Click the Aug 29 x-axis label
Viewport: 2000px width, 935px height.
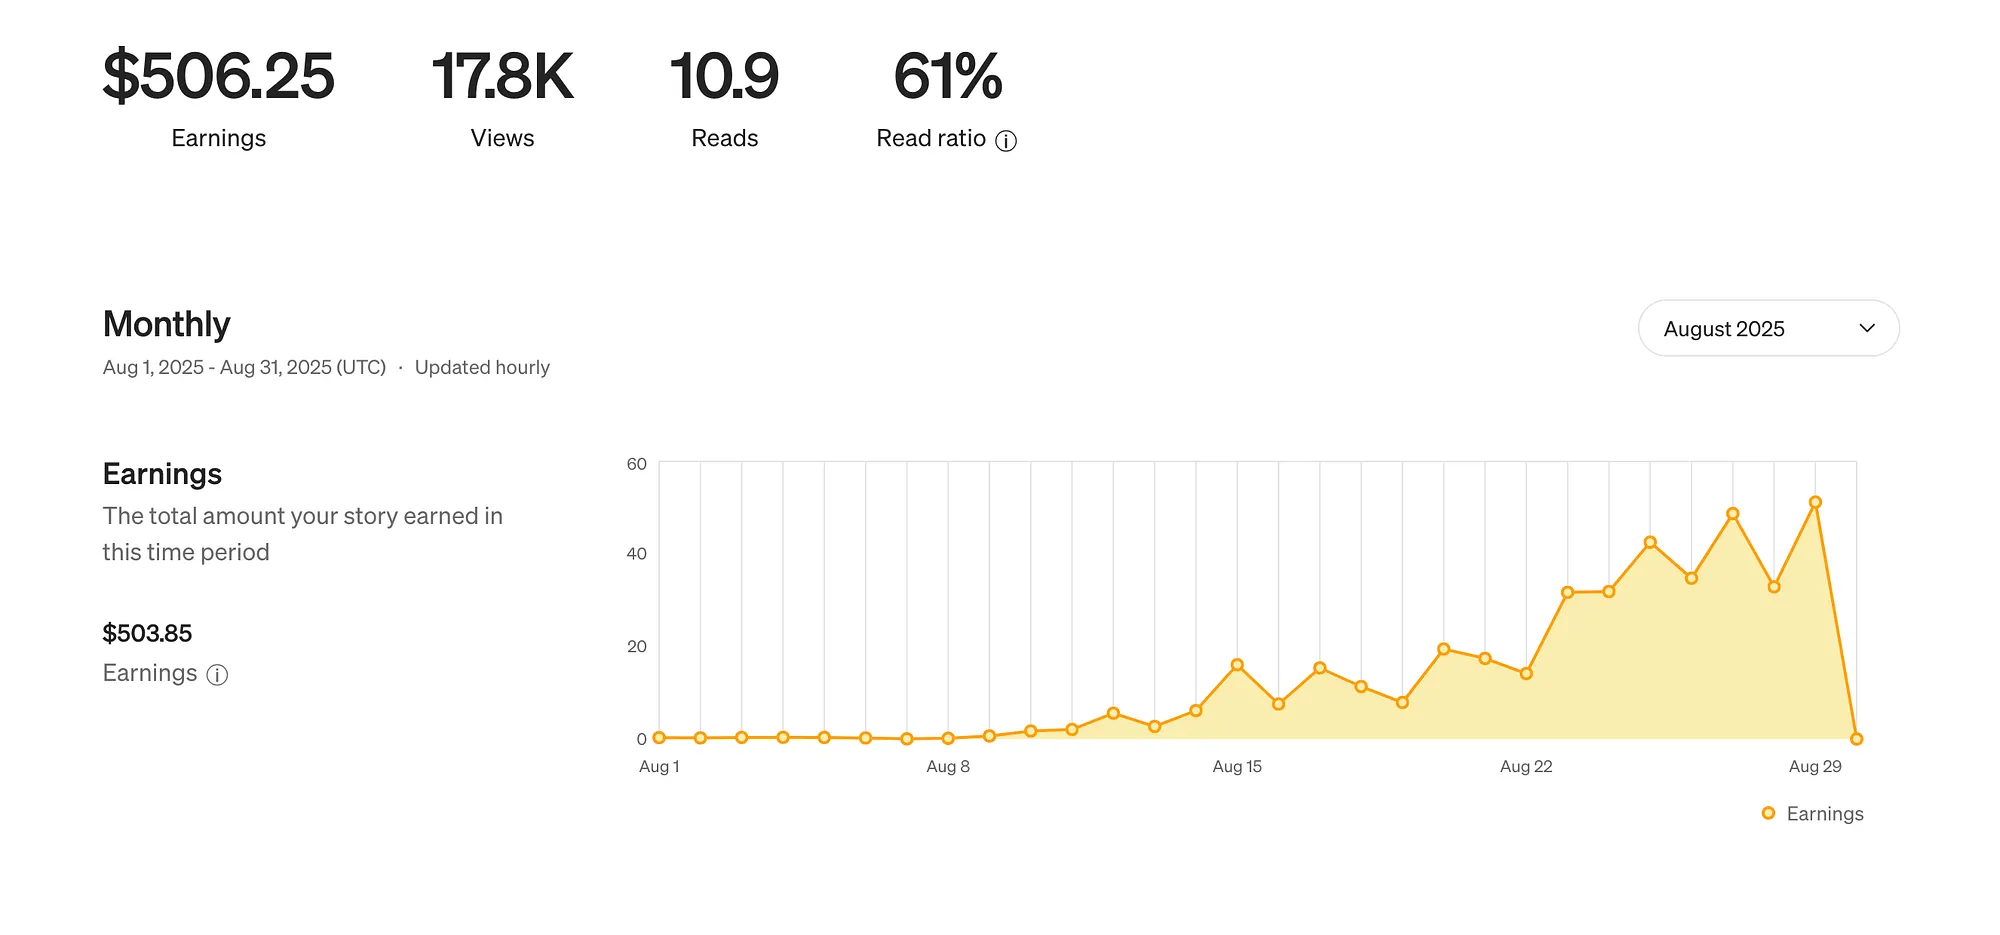[1815, 766]
